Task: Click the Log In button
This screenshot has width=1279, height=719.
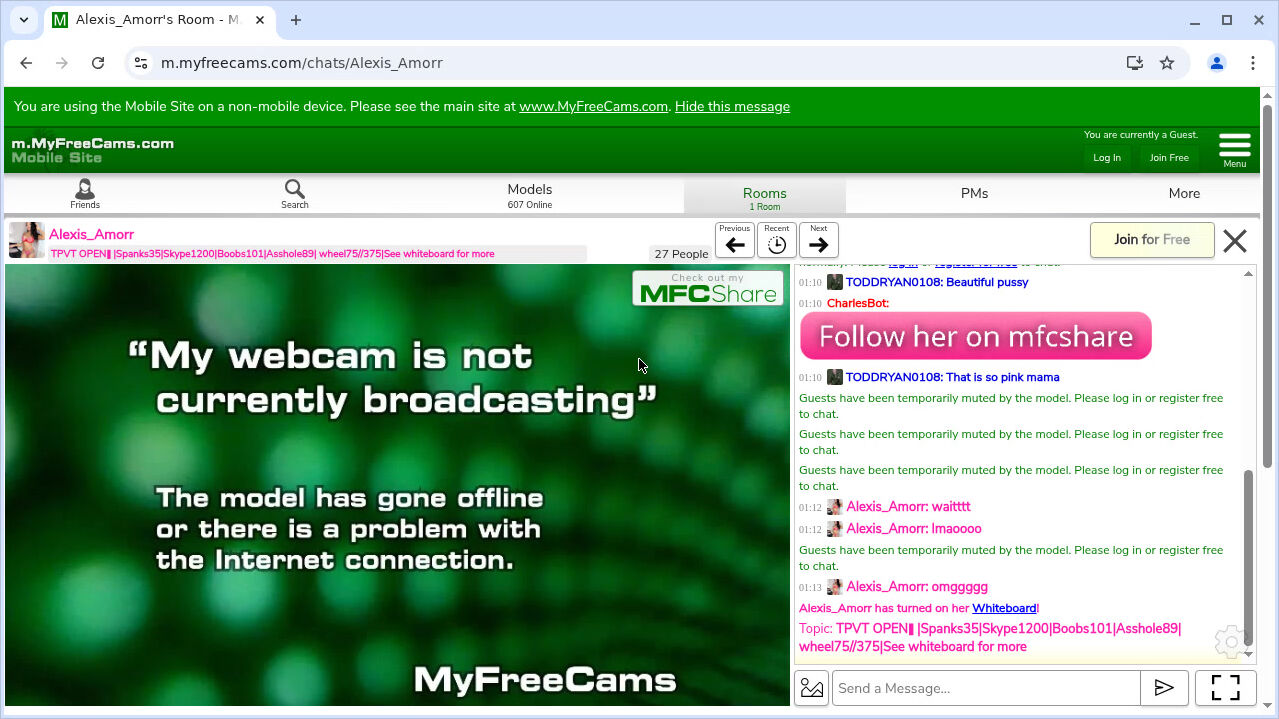Action: (1106, 158)
